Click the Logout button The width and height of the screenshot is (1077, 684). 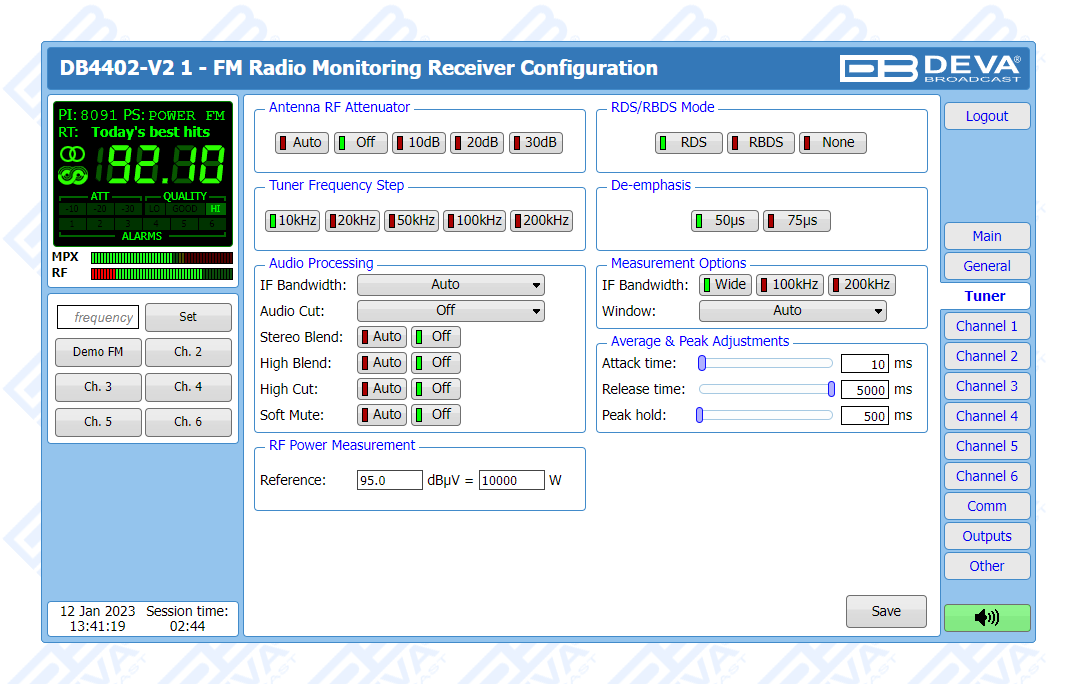coord(986,116)
